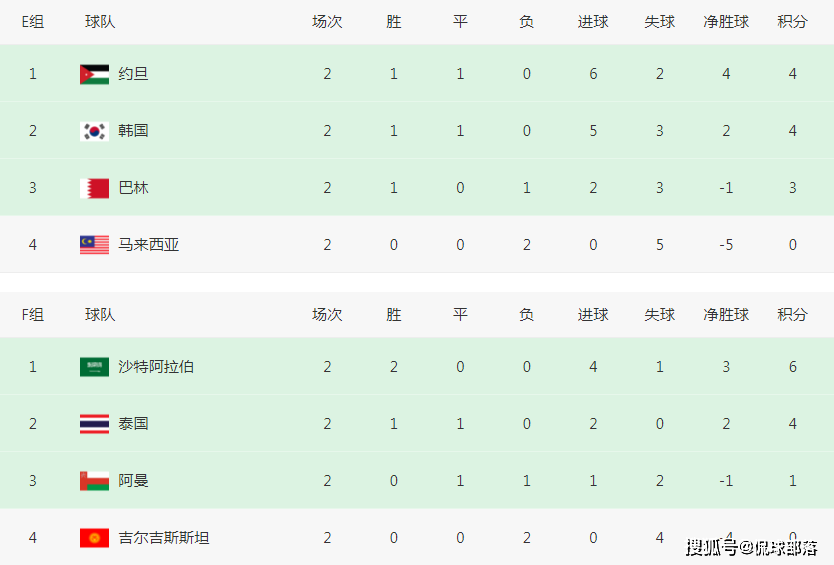Select team name 沙特阿拉伯
This screenshot has height=565, width=834.
point(156,367)
